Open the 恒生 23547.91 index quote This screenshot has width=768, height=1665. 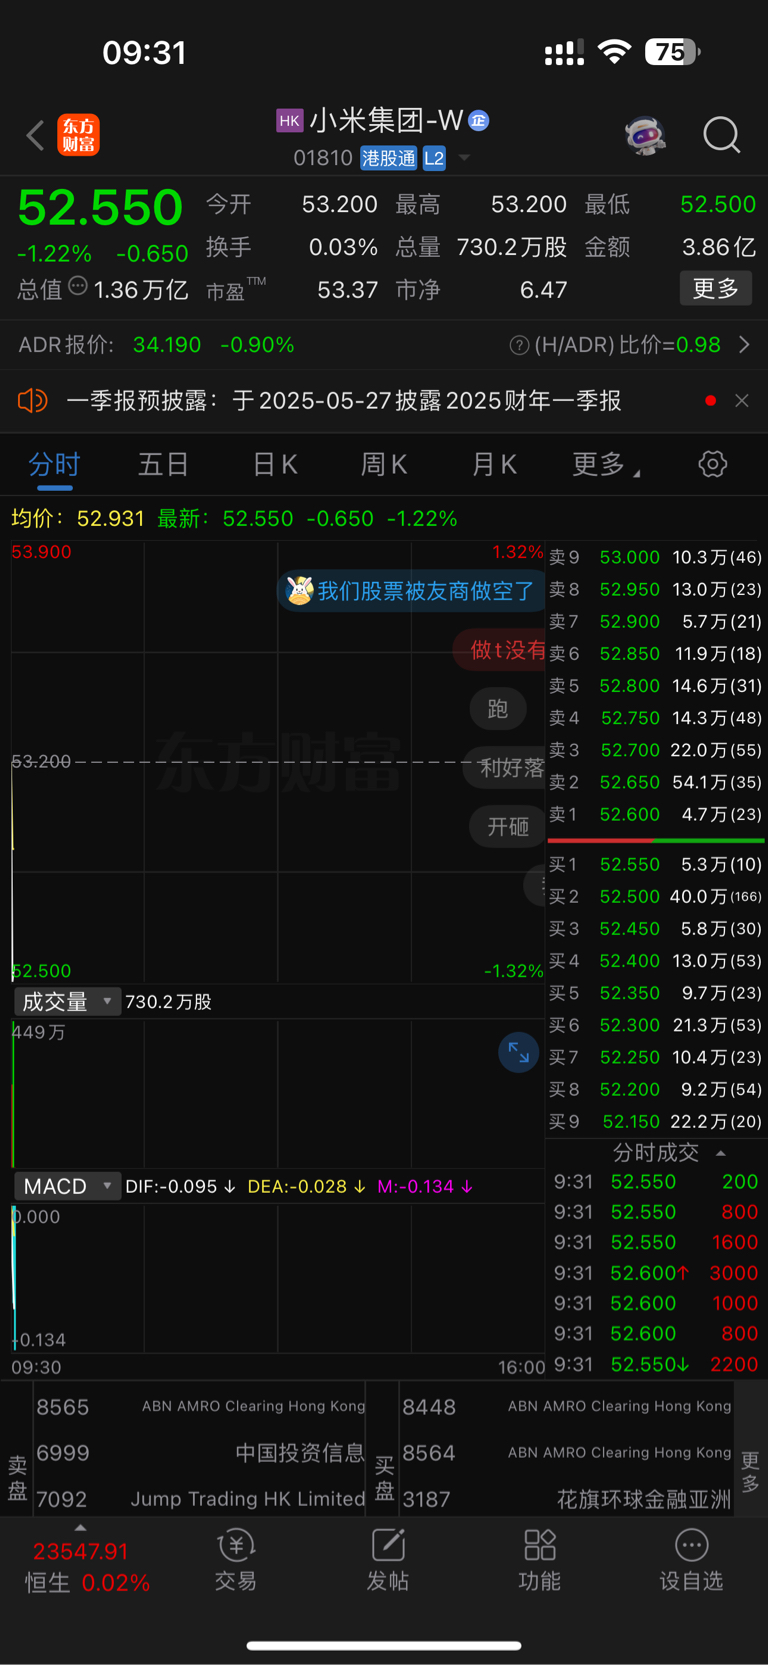click(x=88, y=1567)
